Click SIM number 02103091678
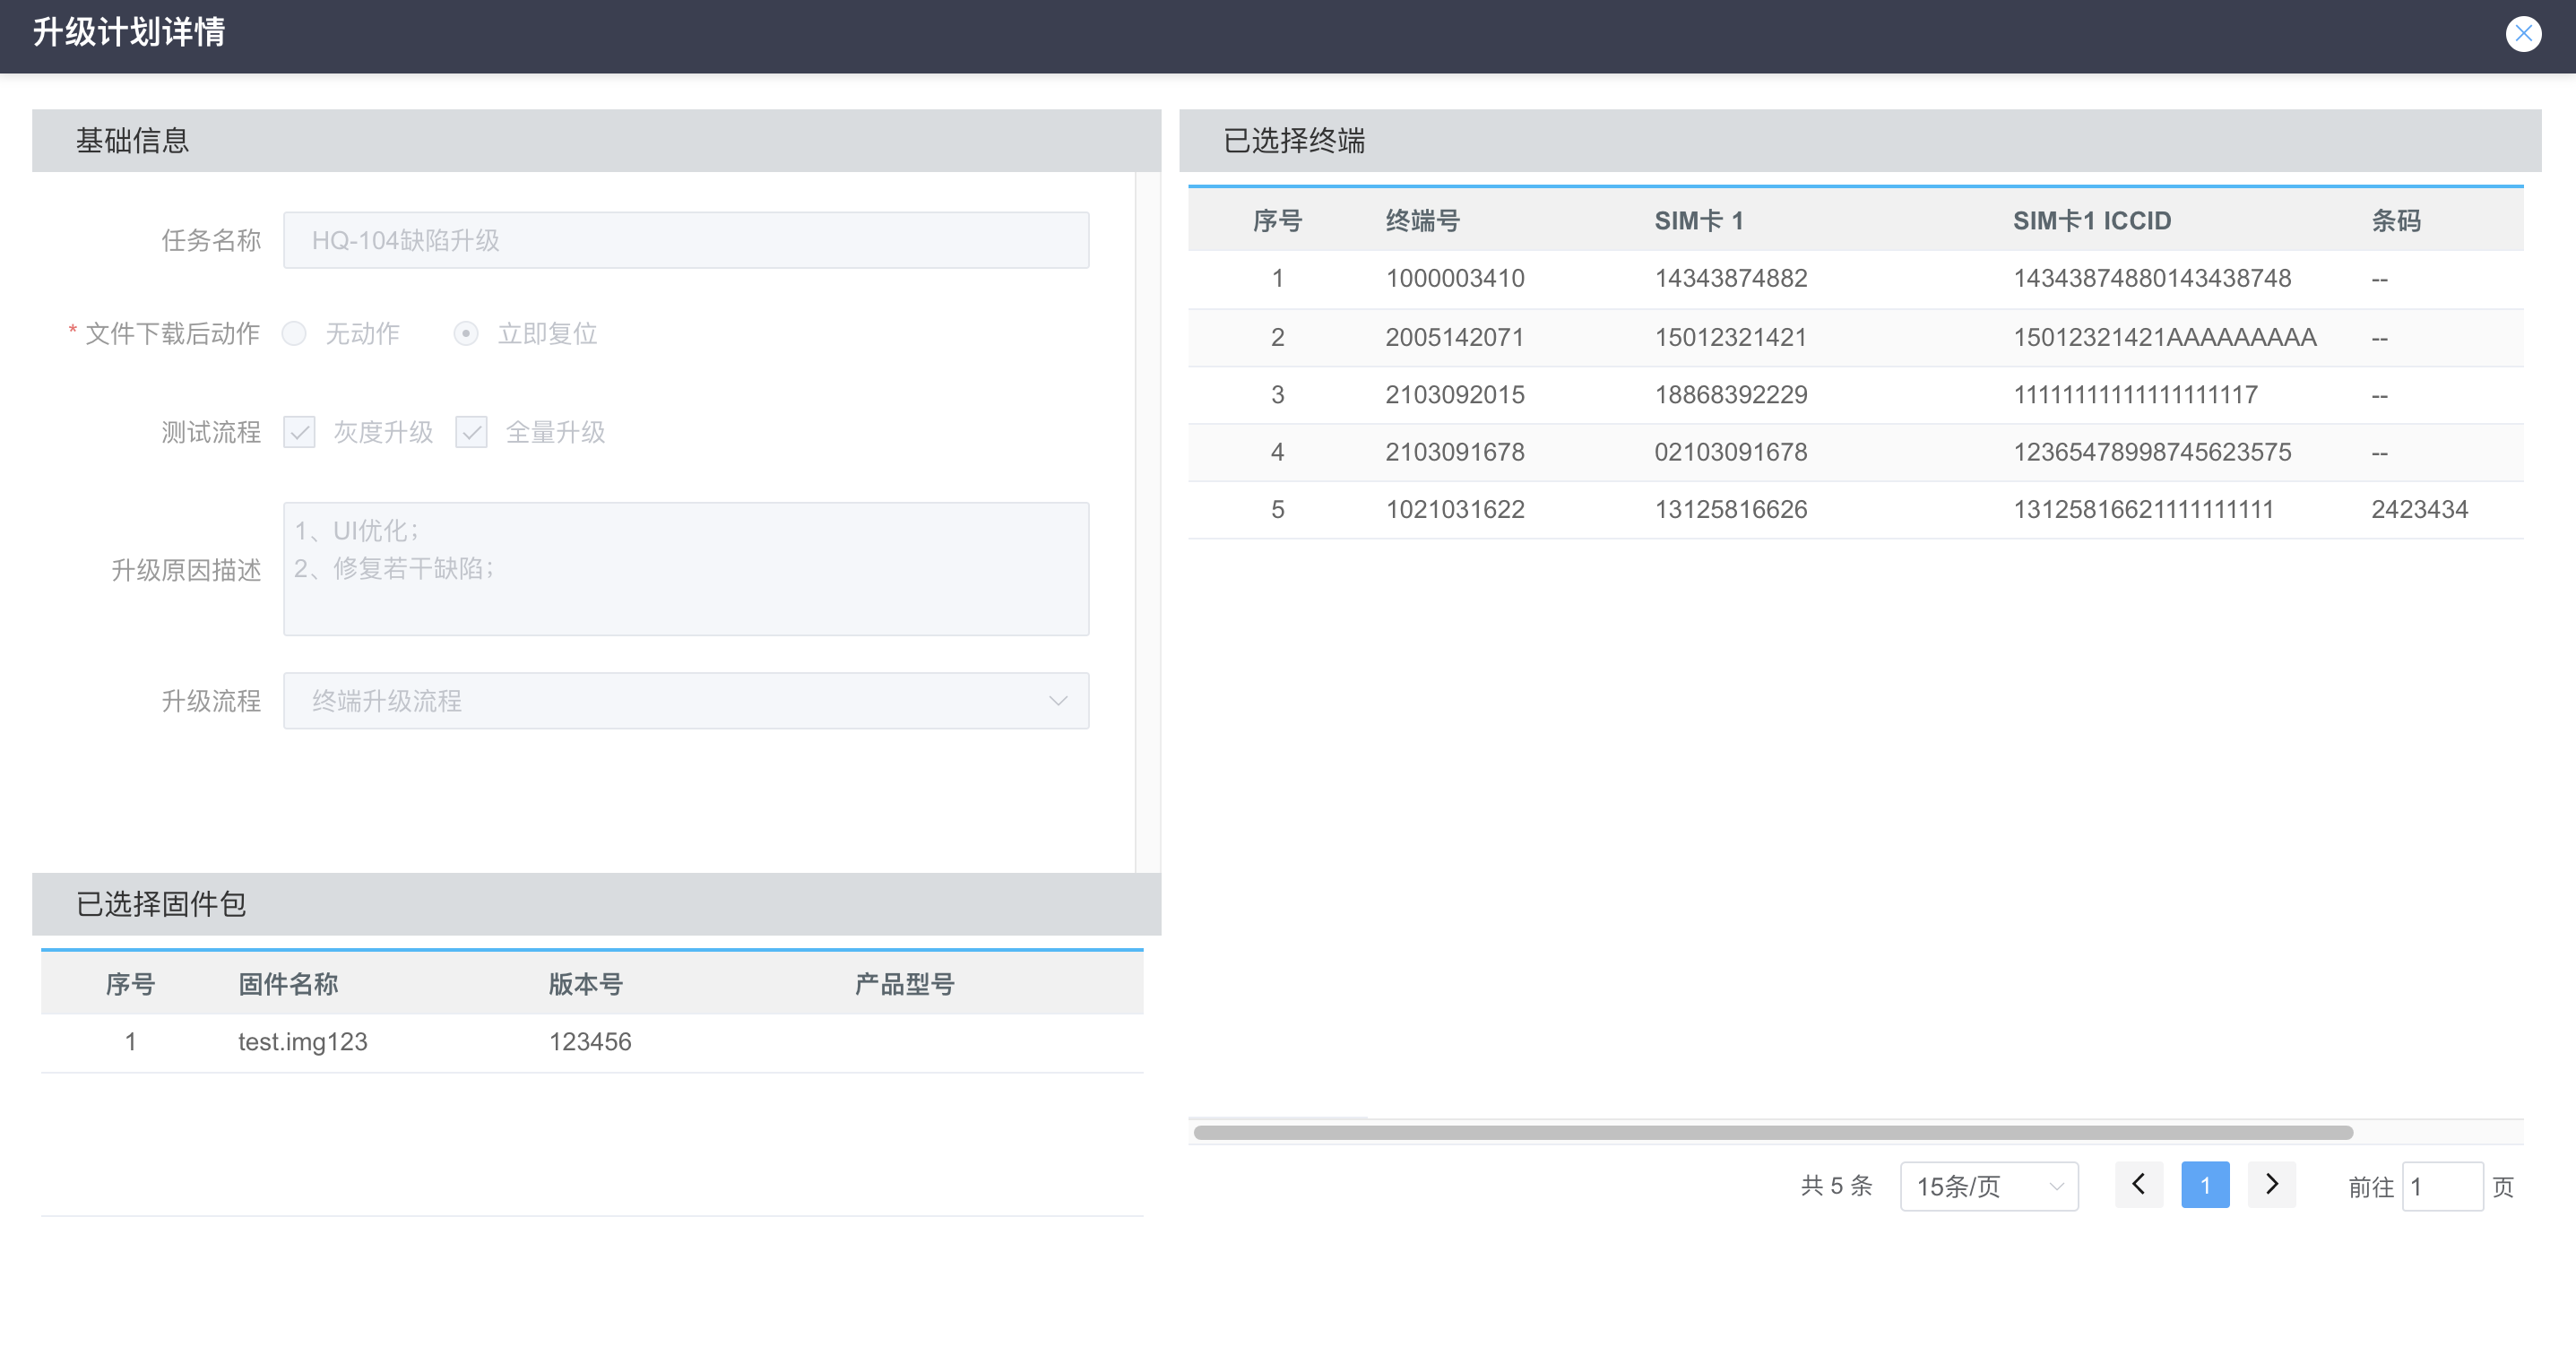This screenshot has height=1355, width=2576. (1731, 452)
